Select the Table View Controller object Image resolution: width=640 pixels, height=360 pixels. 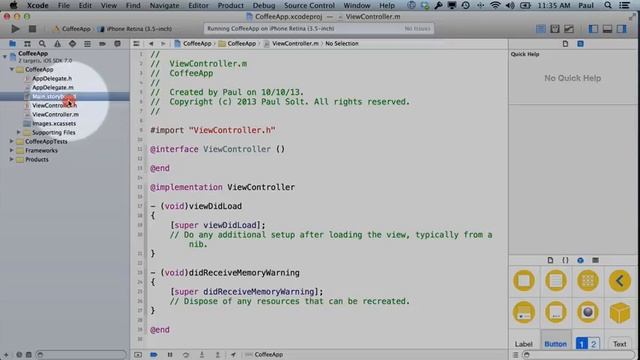click(x=556, y=281)
